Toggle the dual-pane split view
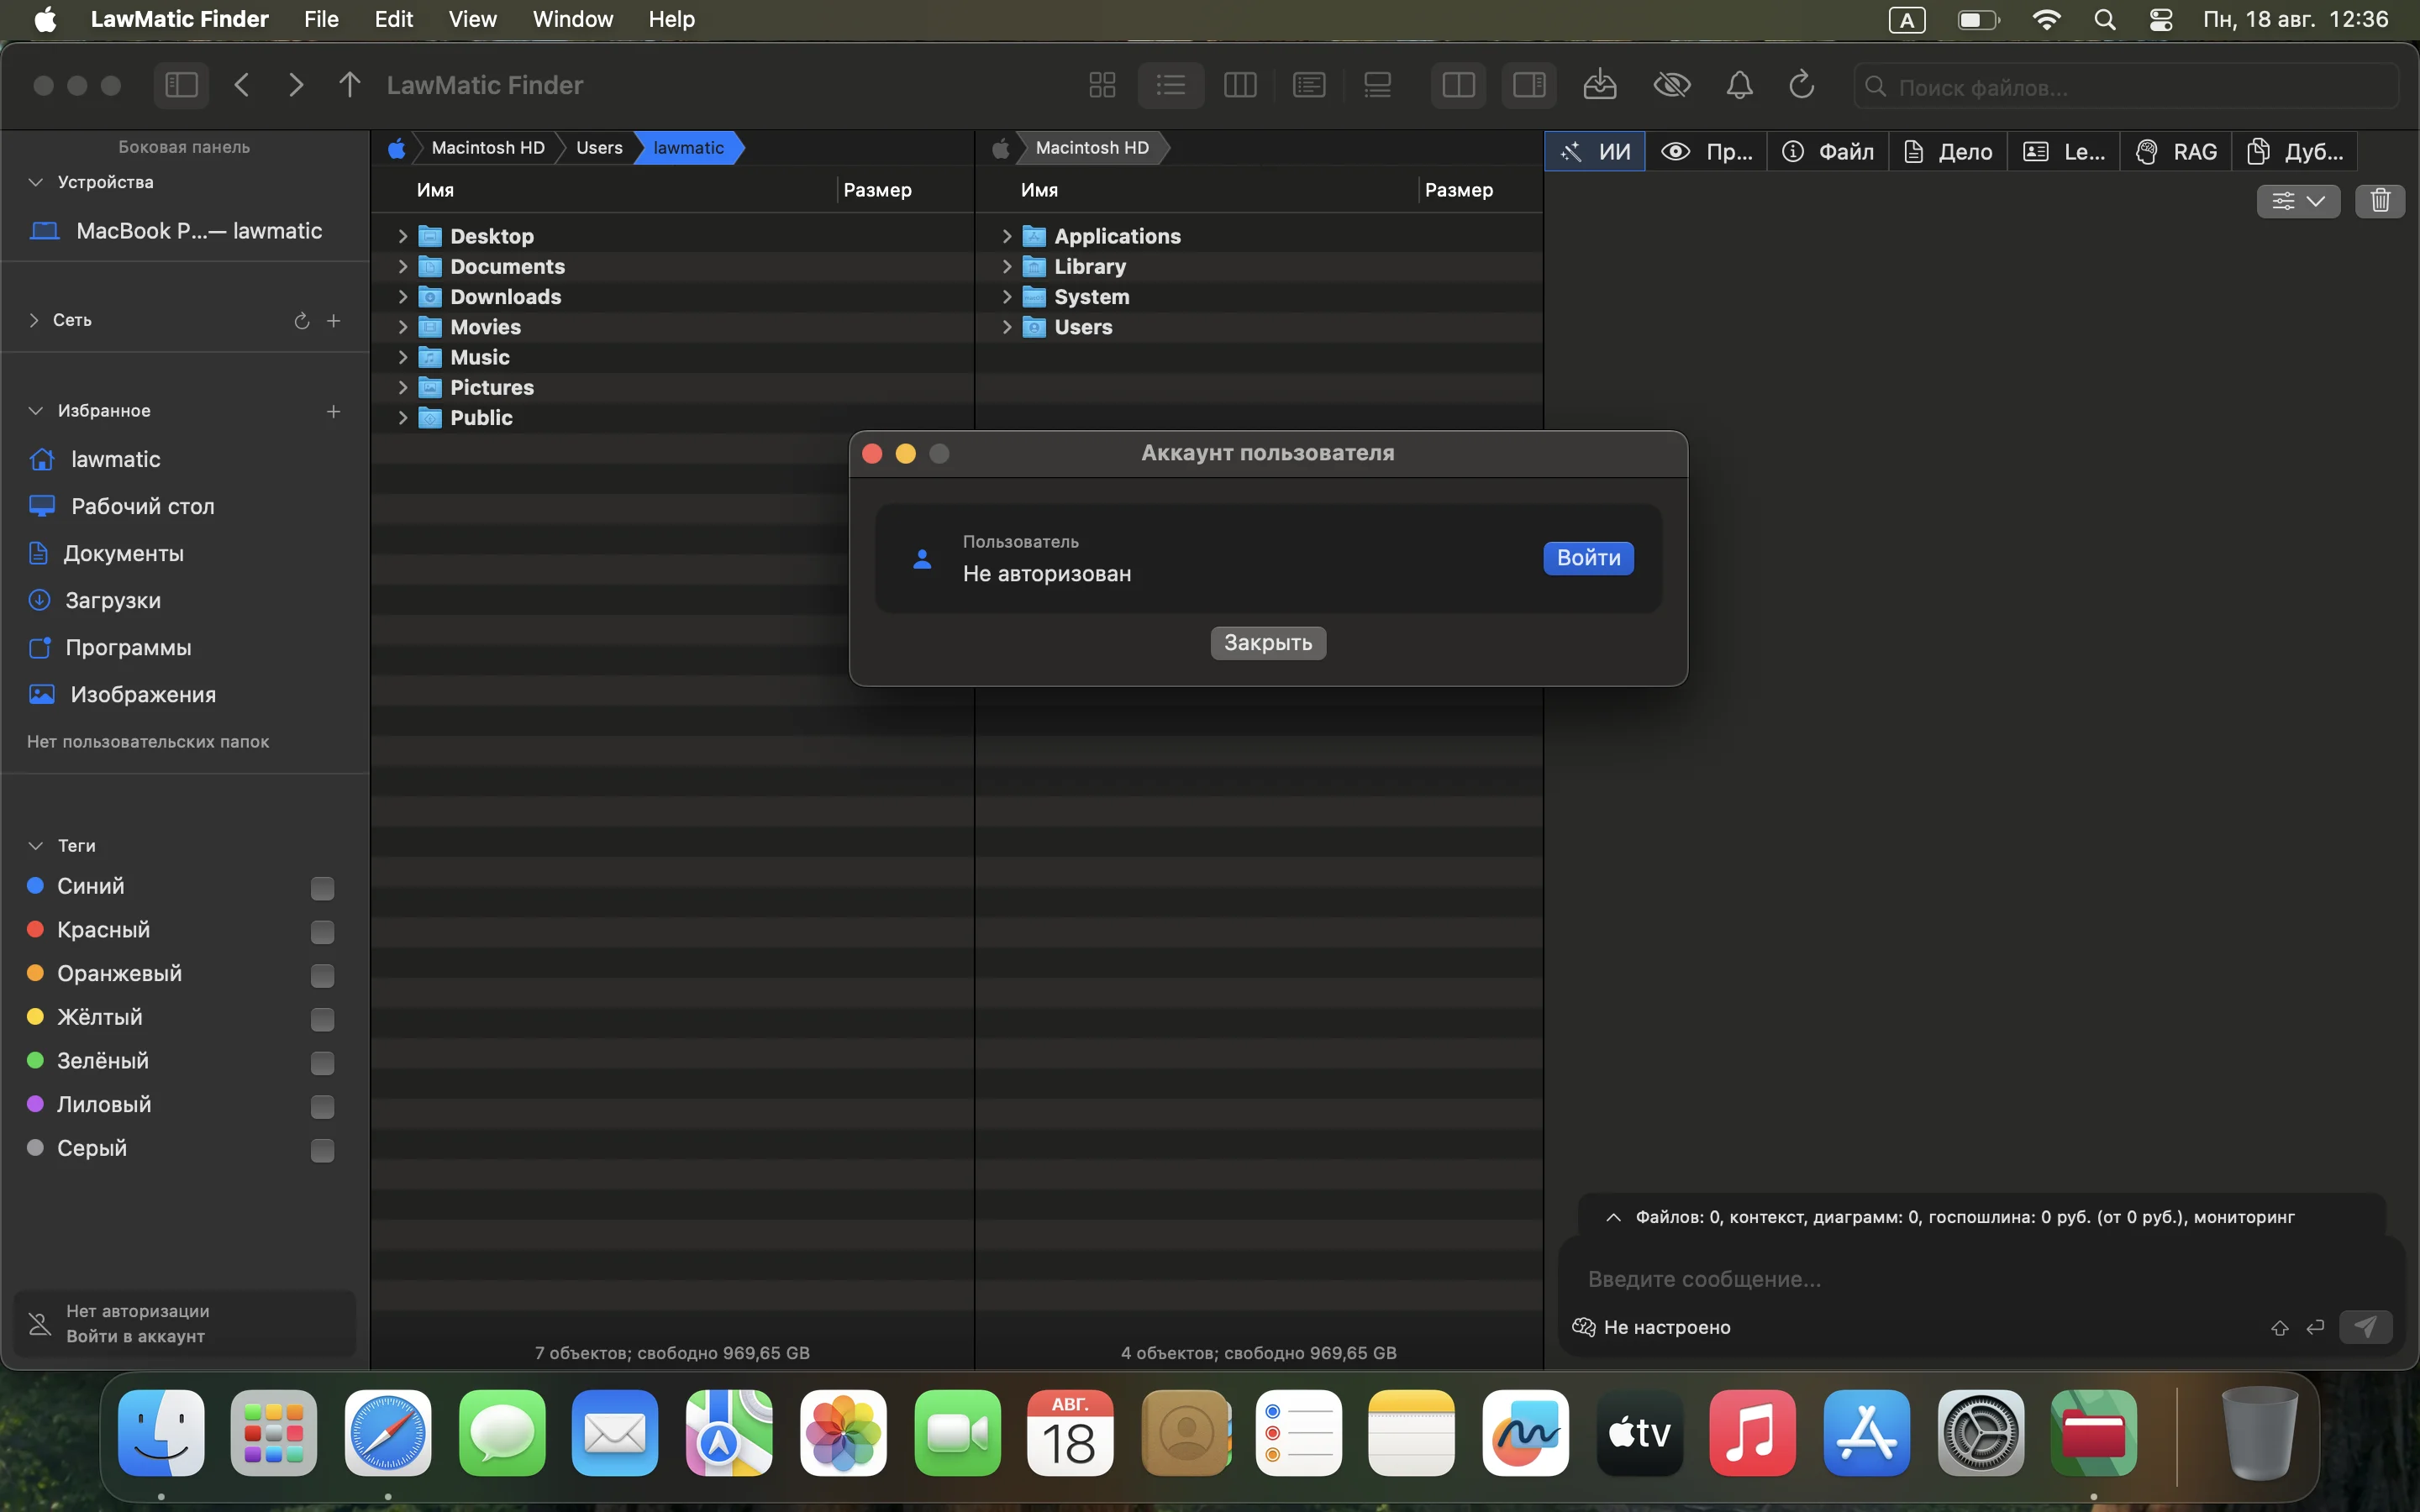The image size is (2420, 1512). [x=1459, y=85]
